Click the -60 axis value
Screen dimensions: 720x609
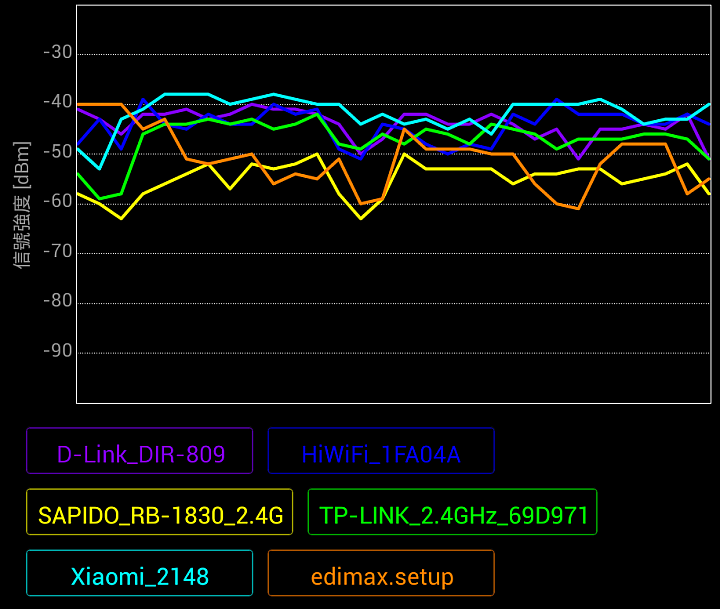pos(58,201)
